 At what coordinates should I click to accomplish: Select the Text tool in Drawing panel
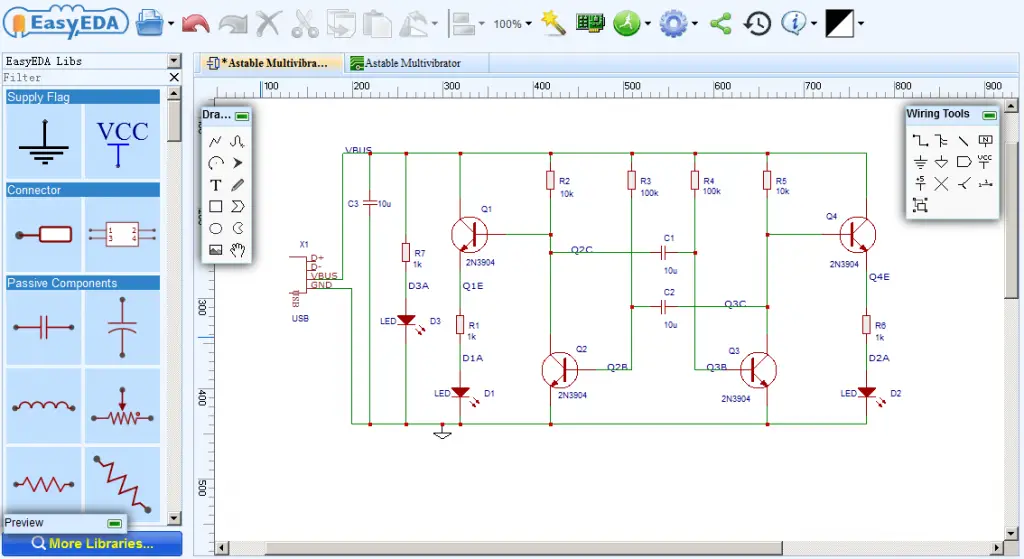click(216, 185)
